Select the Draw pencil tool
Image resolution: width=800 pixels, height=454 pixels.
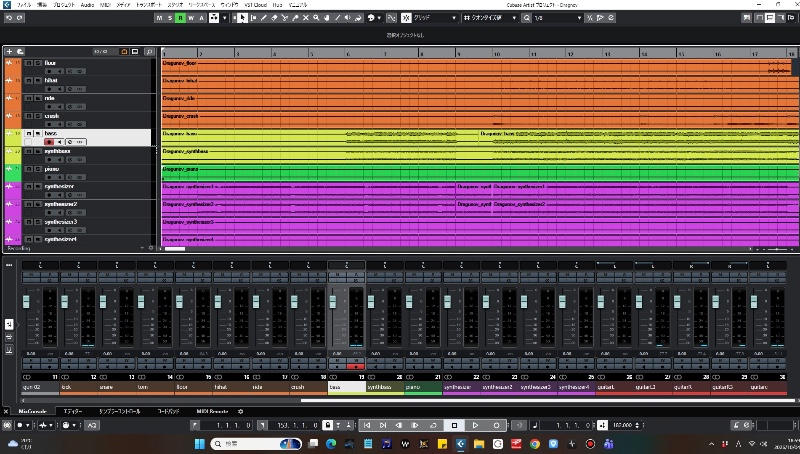264,18
